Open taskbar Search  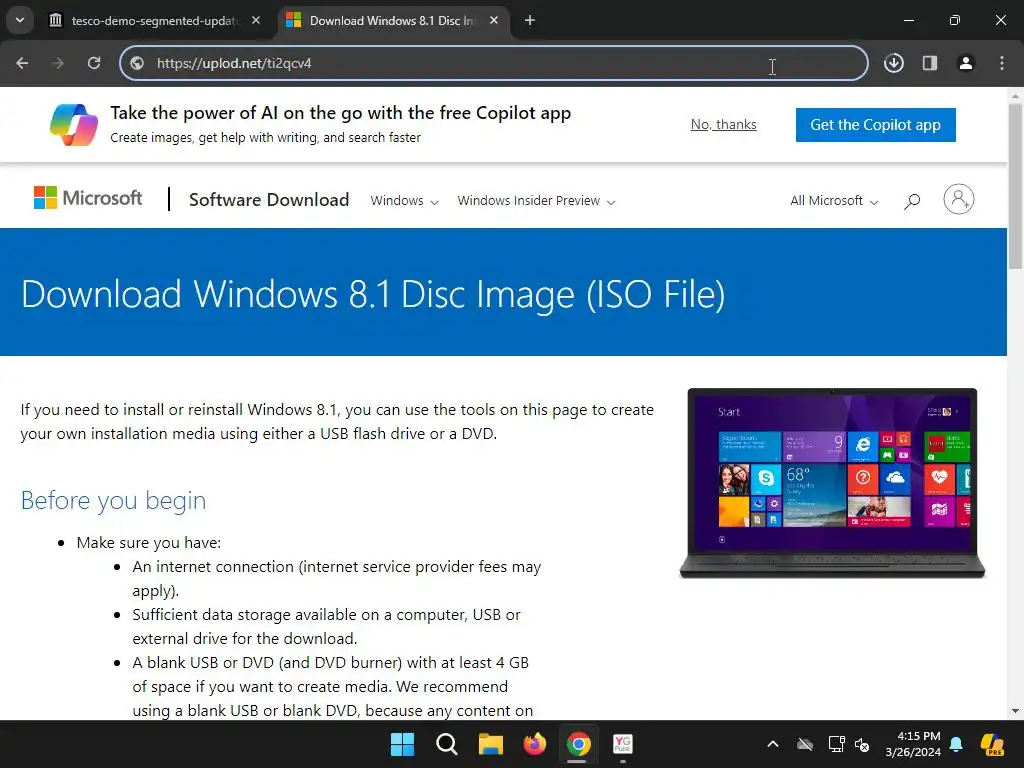[x=447, y=744]
